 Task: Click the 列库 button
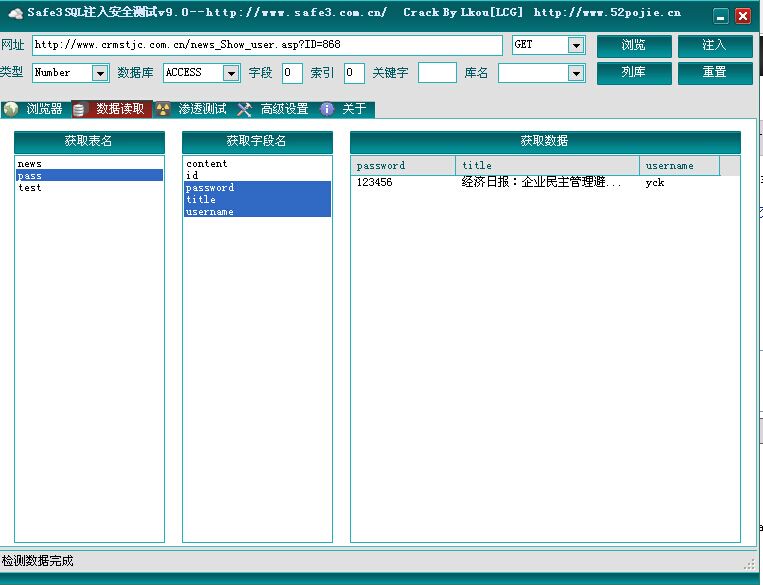pyautogui.click(x=634, y=73)
